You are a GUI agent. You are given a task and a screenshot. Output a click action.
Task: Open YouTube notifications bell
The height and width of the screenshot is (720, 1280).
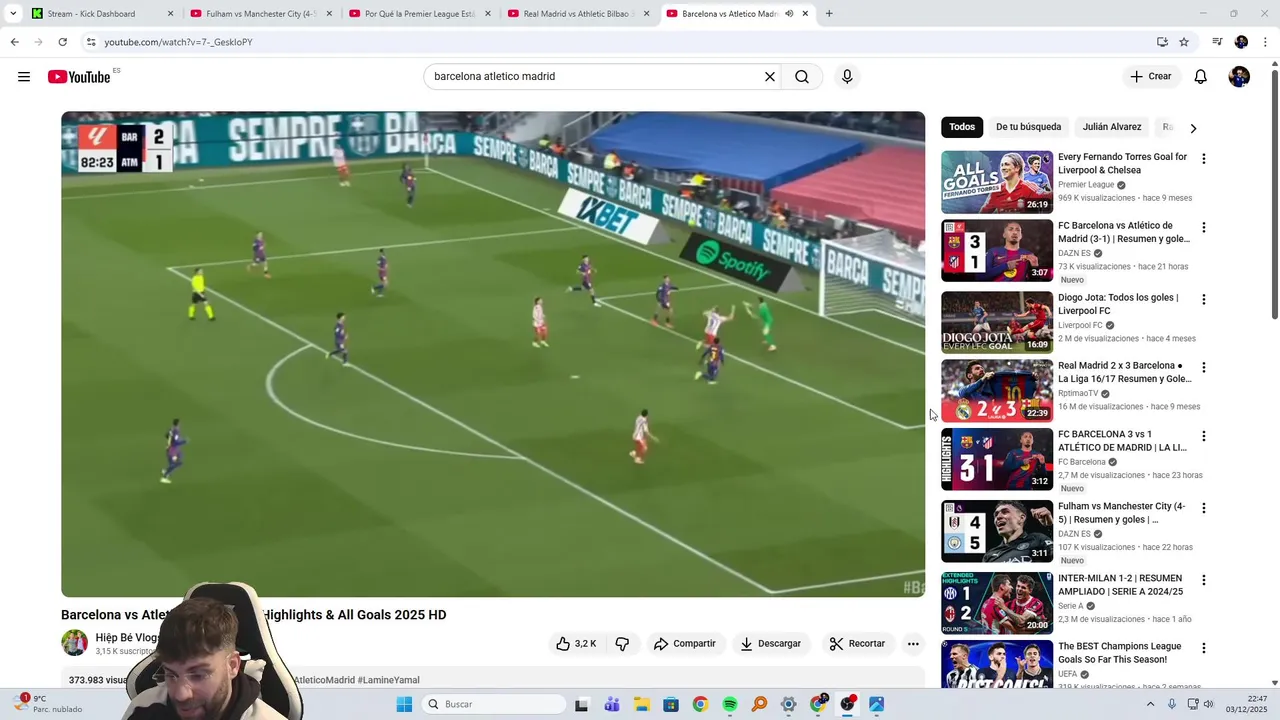[1201, 77]
